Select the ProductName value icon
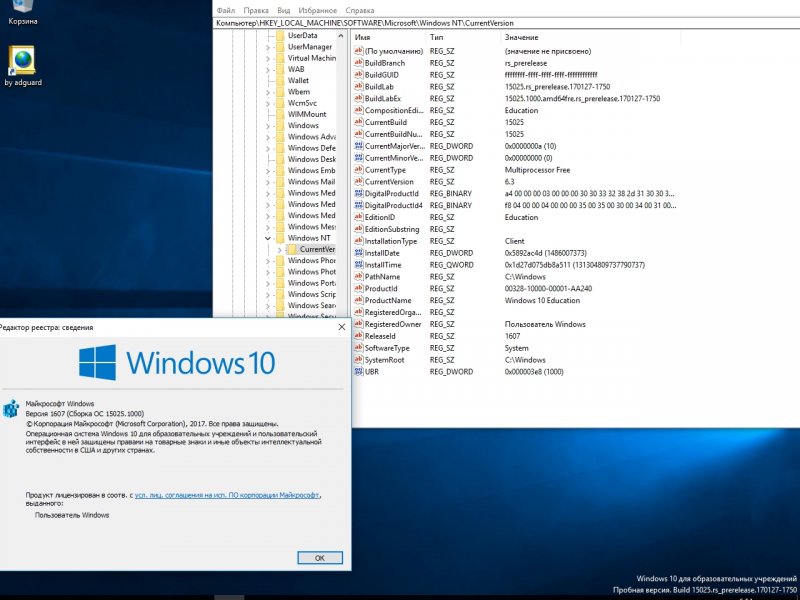Image resolution: width=800 pixels, height=600 pixels. point(358,300)
